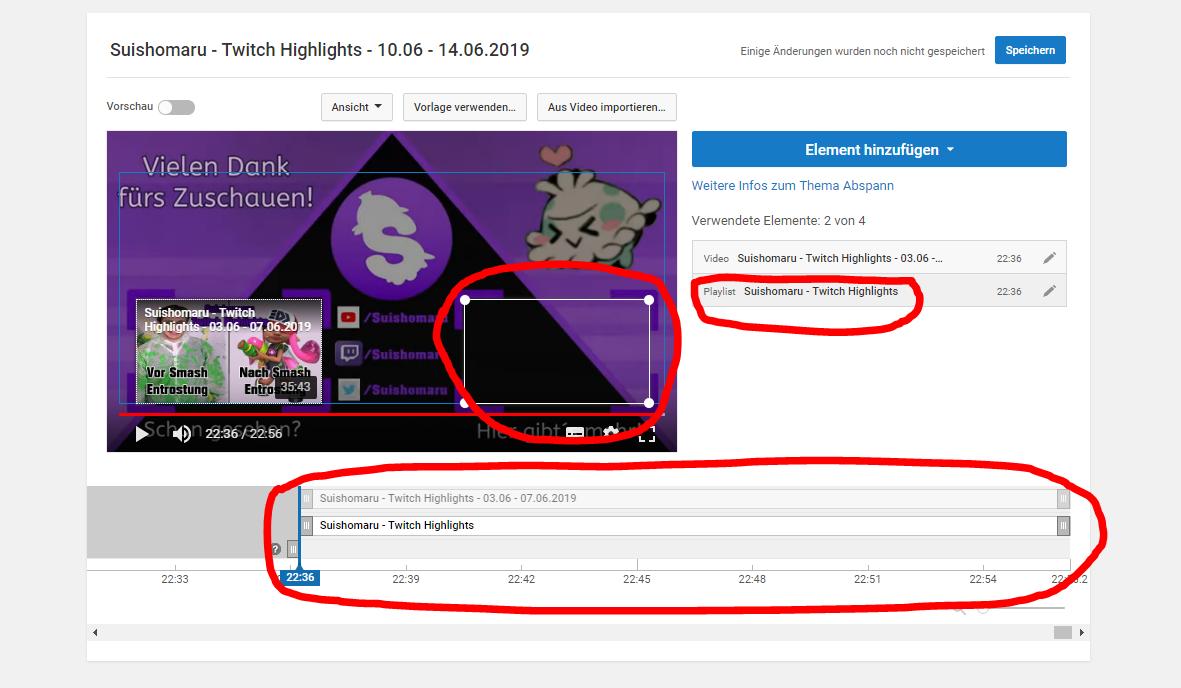Viewport: 1181px width, 688px height.
Task: Toggle the Vorschau switch
Action: [x=177, y=107]
